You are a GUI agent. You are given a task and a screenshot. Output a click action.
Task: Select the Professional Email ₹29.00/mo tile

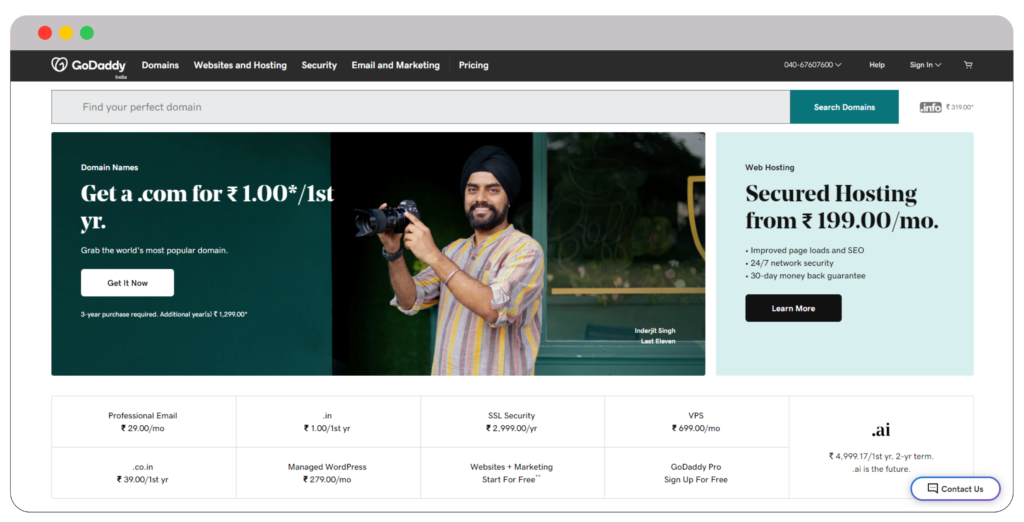[143, 421]
